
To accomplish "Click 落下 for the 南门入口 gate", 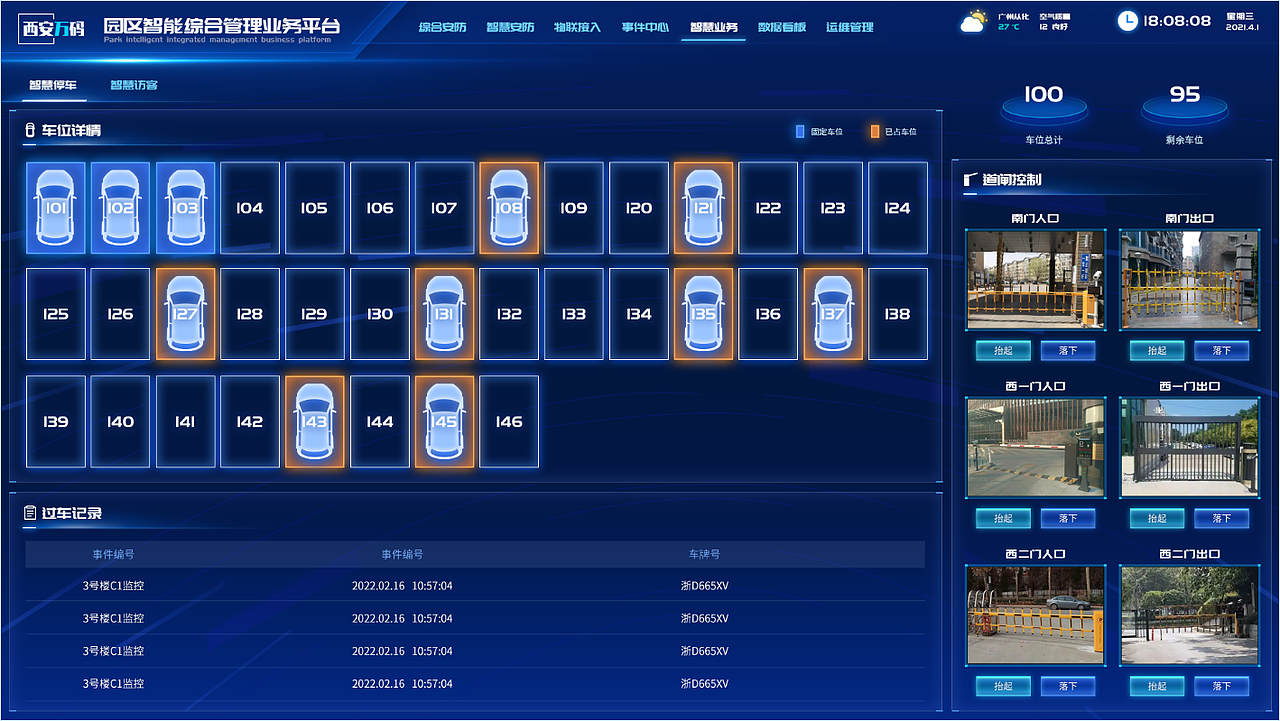I will [1068, 351].
